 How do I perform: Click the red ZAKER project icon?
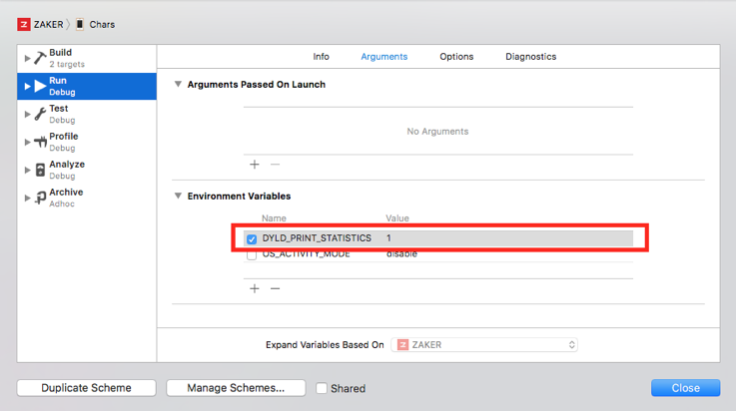[24, 24]
